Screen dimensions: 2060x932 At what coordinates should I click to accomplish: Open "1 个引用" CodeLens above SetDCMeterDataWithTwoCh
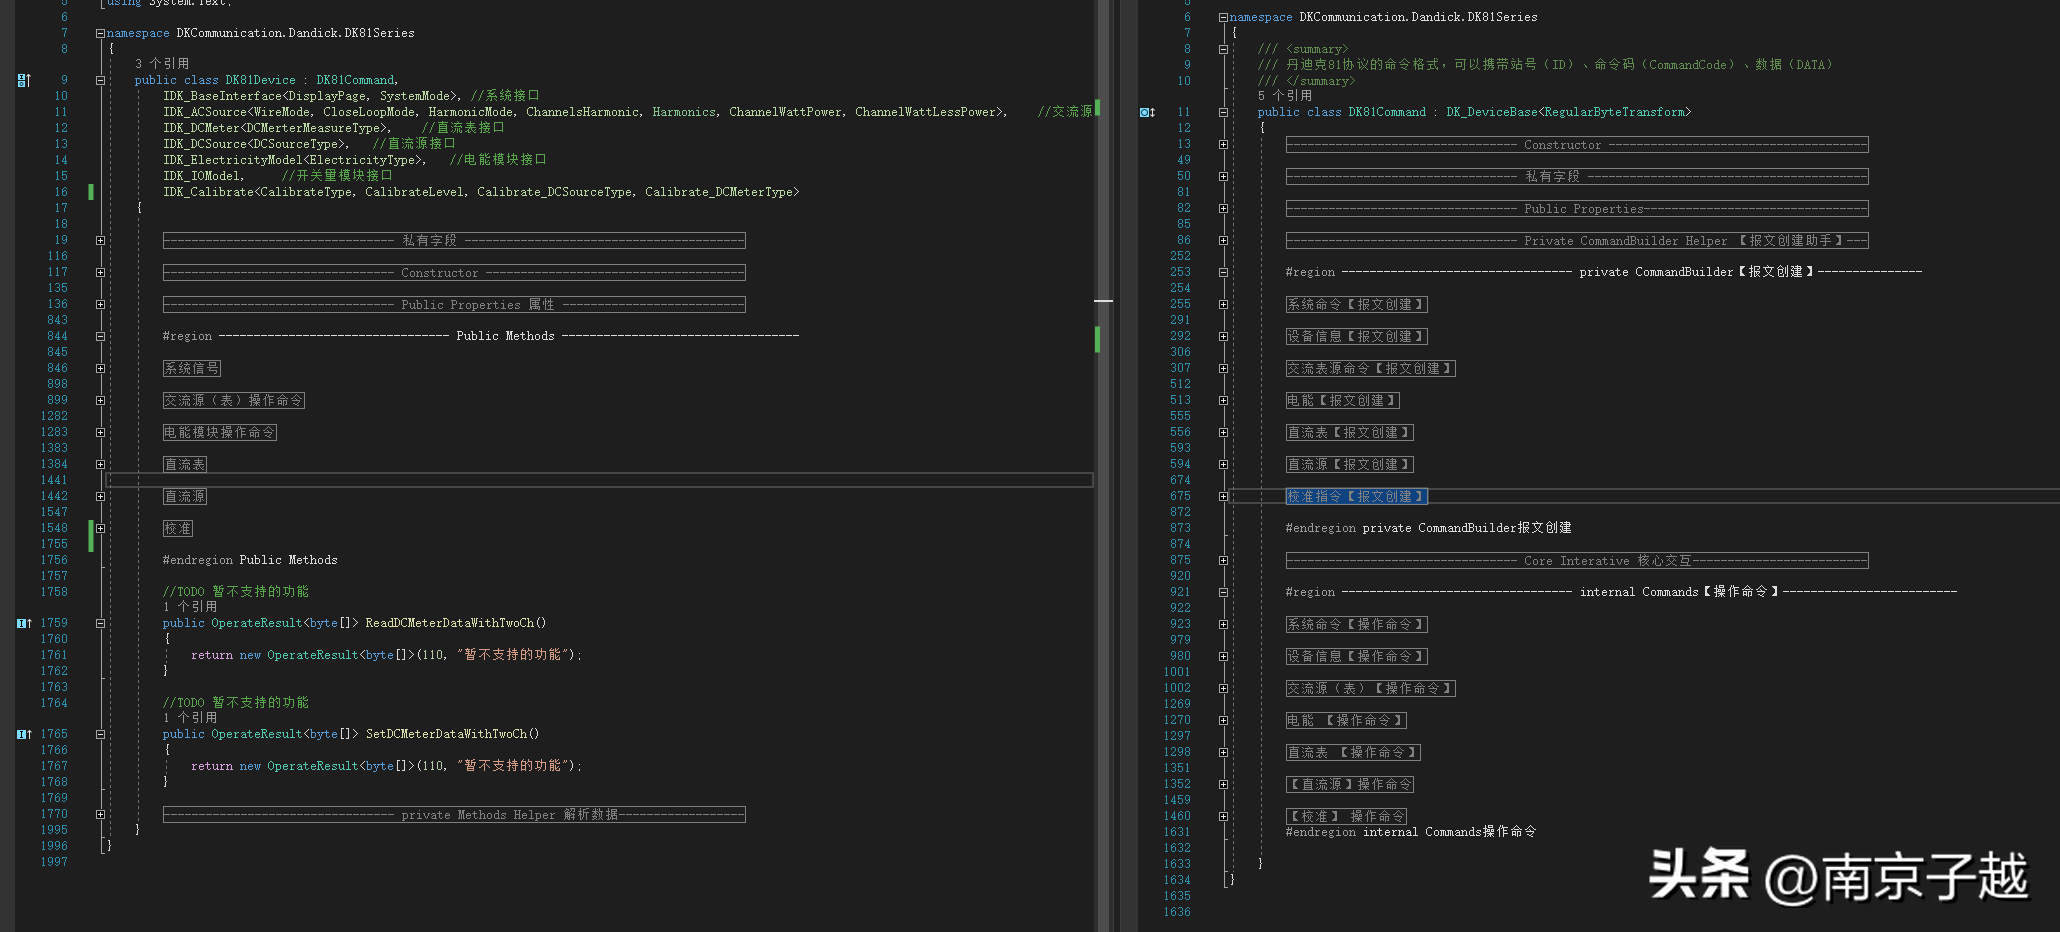pos(190,718)
